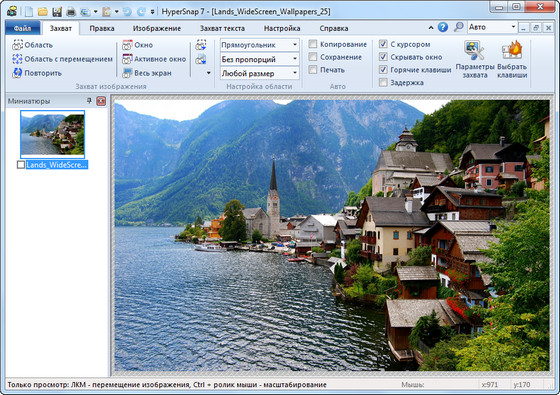Click the Save icon in quick access toolbar
The height and width of the screenshot is (395, 560).
(x=57, y=12)
